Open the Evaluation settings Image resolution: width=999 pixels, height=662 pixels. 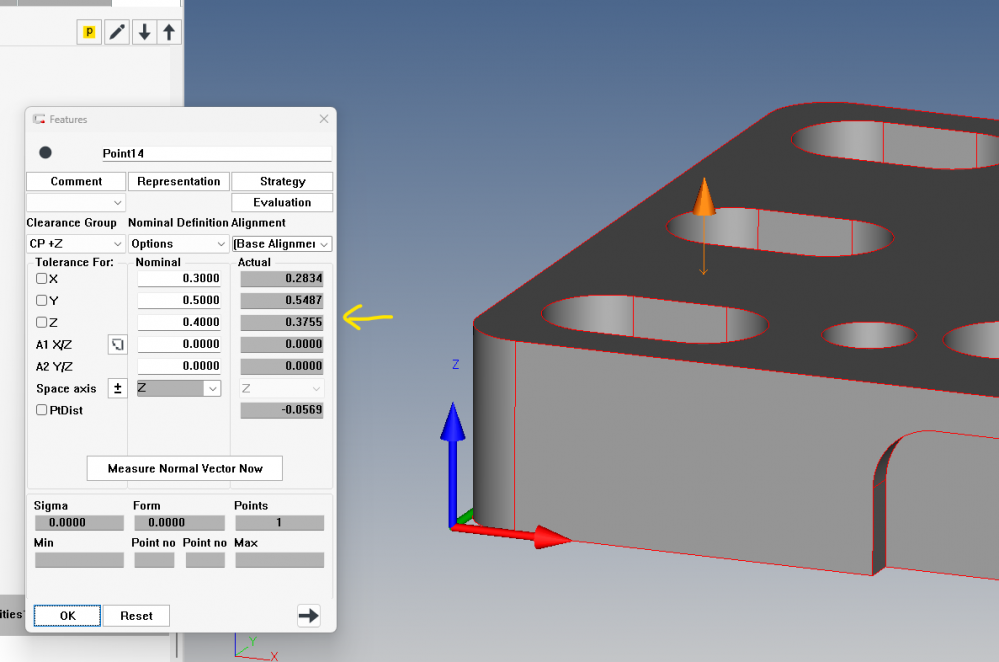[x=282, y=202]
